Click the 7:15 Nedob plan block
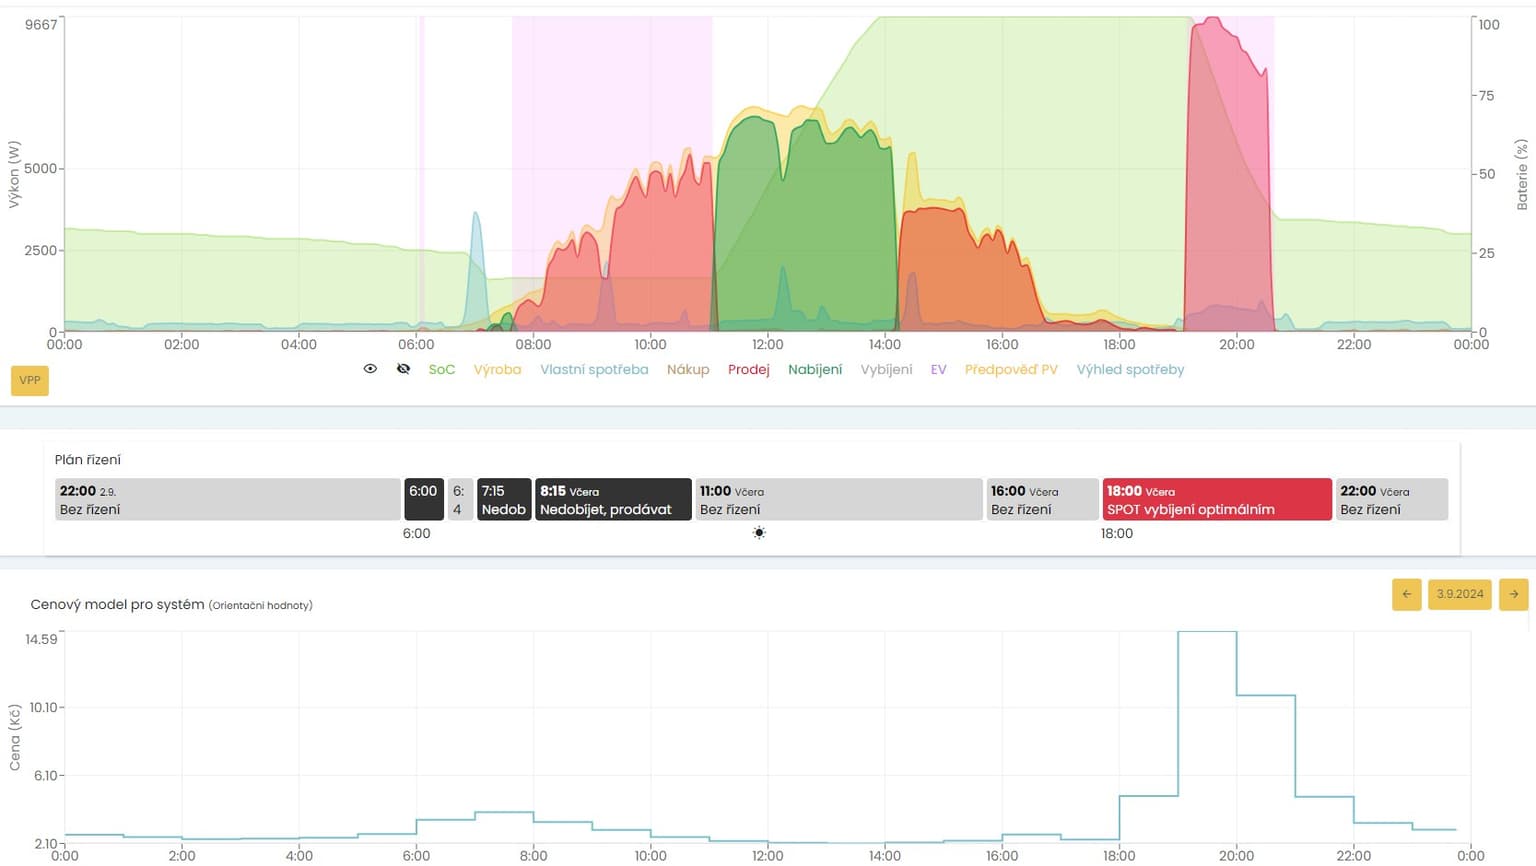This screenshot has width=1536, height=866. (503, 500)
